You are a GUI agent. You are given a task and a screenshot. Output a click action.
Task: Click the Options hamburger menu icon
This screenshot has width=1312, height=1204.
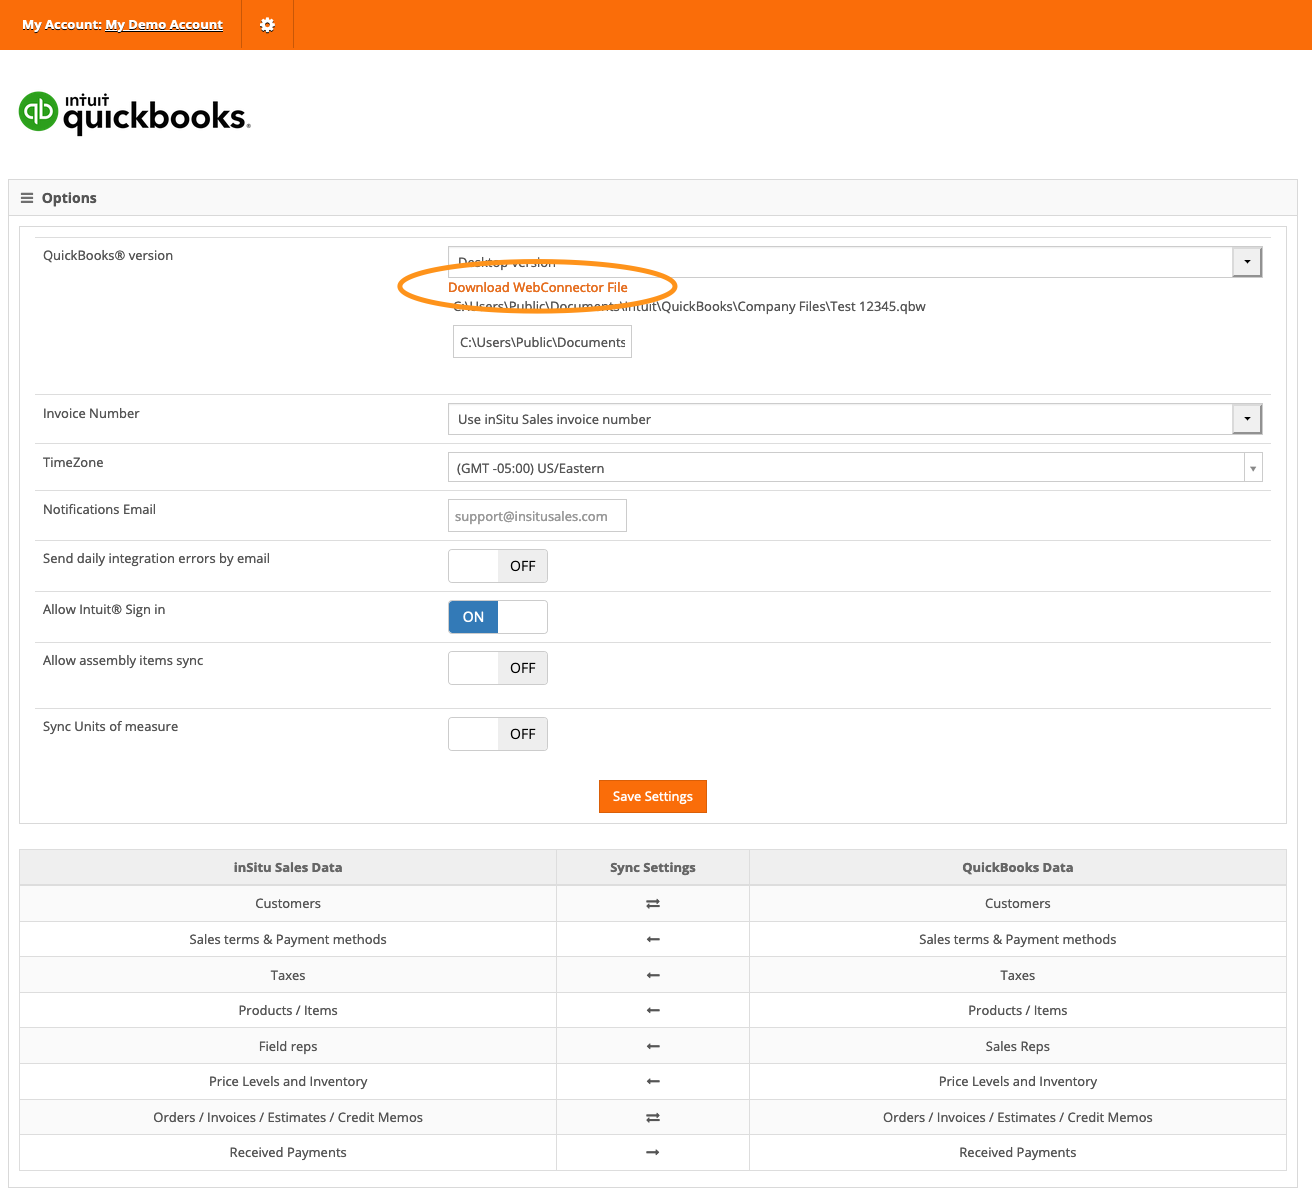pyautogui.click(x=27, y=198)
